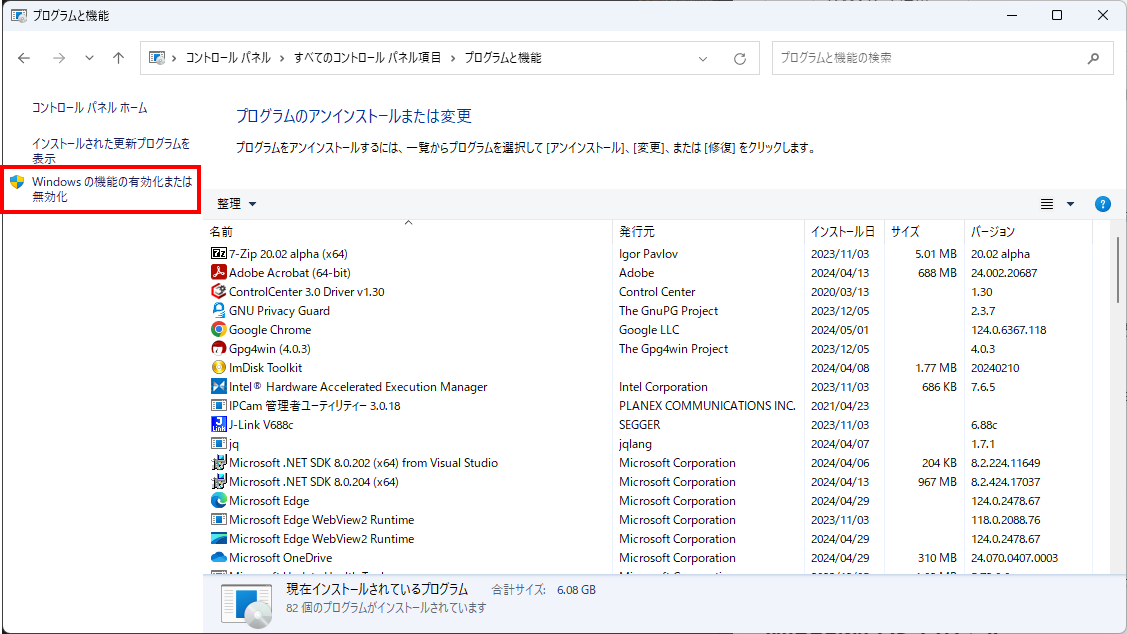The width and height of the screenshot is (1127, 634).
Task: Navigate to すべてのコントロール パネル項目 breadcrumb
Action: pyautogui.click(x=367, y=58)
